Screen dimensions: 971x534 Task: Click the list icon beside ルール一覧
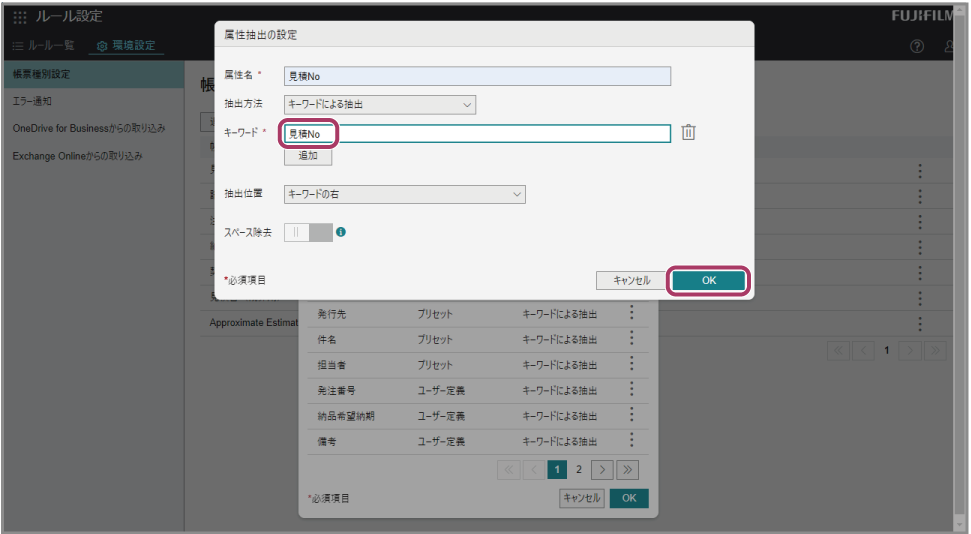tap(18, 46)
